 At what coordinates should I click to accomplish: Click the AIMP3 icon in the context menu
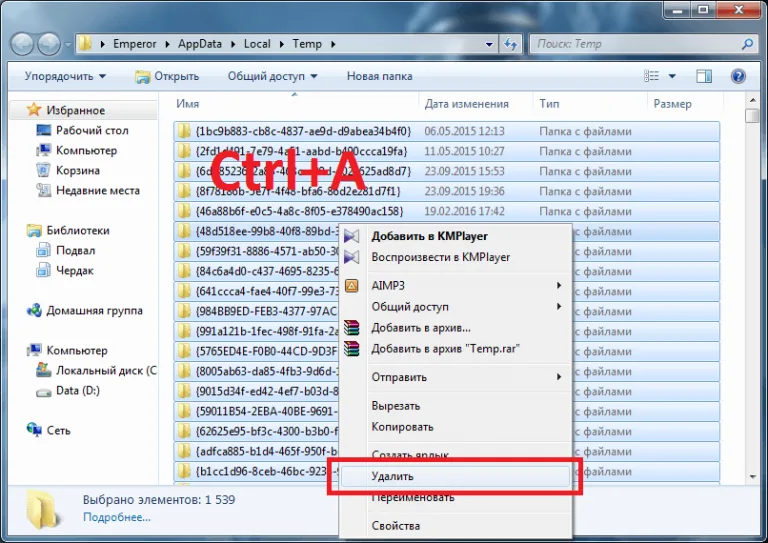pos(352,285)
